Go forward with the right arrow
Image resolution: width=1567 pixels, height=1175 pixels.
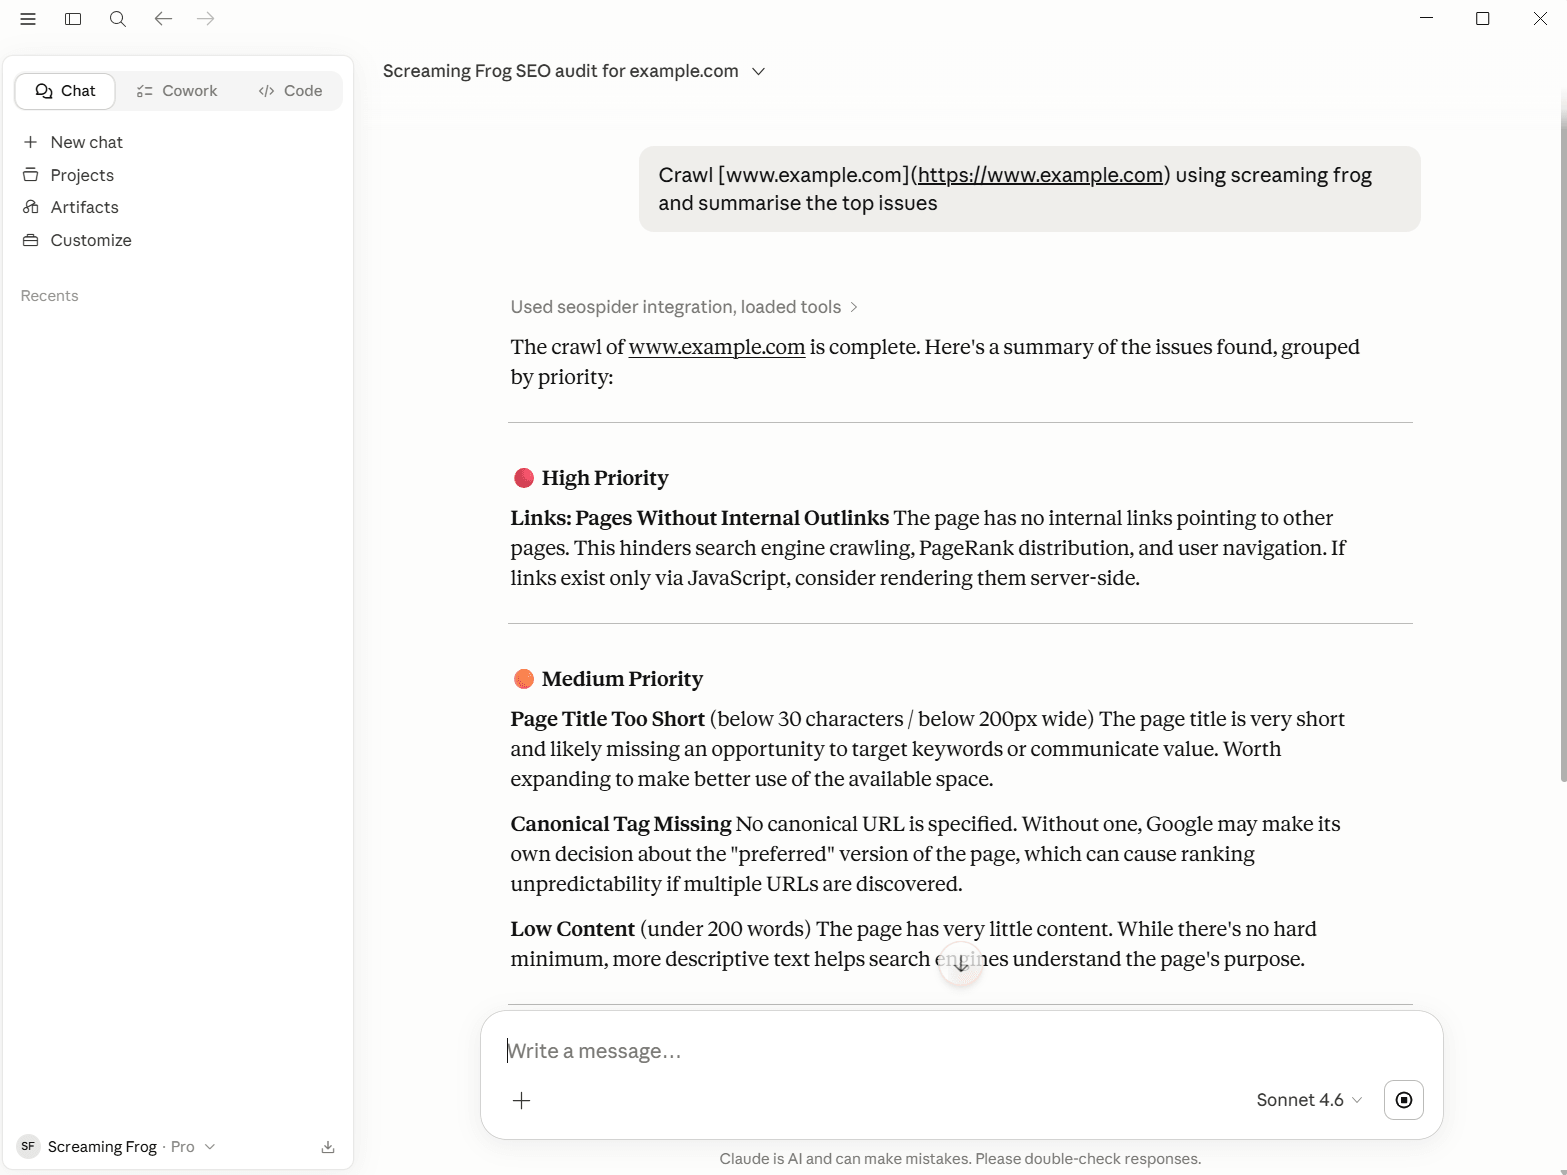click(206, 19)
